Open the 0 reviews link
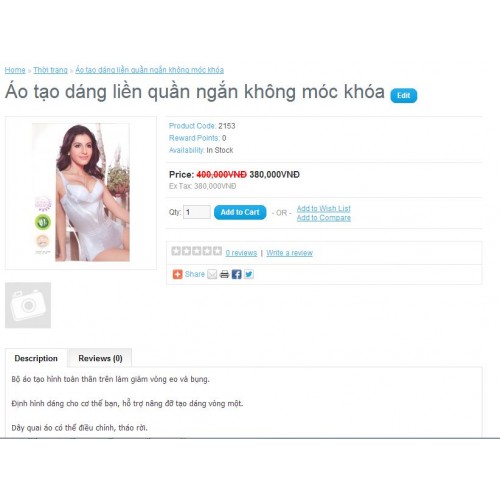Image resolution: width=500 pixels, height=500 pixels. (241, 253)
